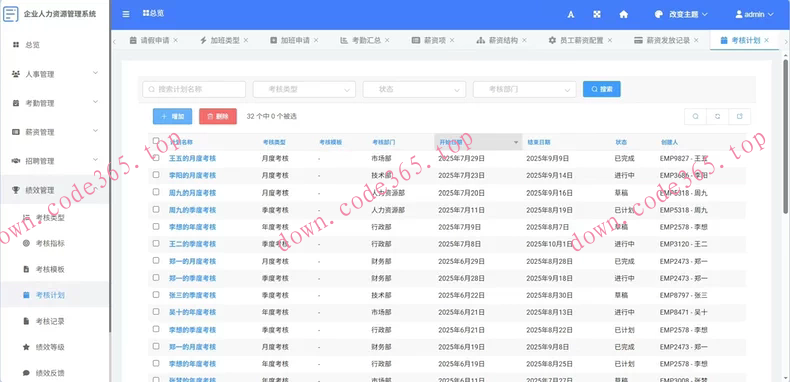Sort by 结束日期 column header
This screenshot has height=382, width=790.
tap(538, 142)
